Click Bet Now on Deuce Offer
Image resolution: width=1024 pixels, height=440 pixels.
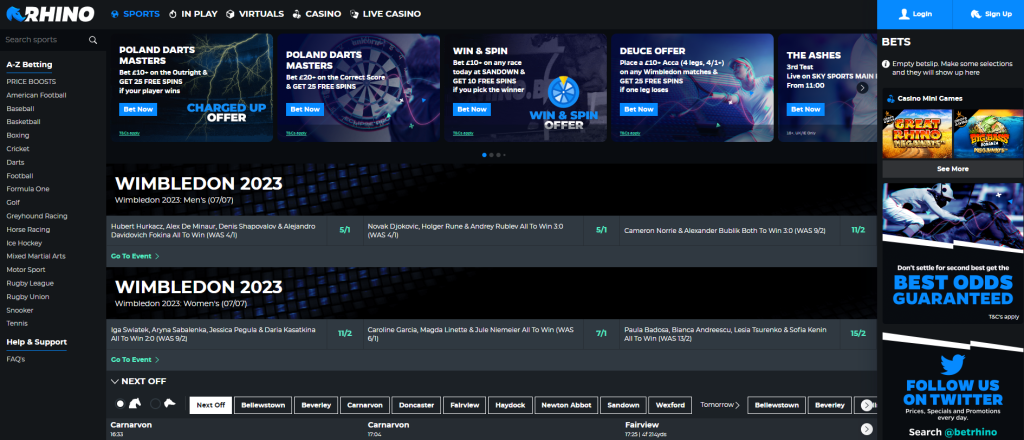tap(639, 109)
